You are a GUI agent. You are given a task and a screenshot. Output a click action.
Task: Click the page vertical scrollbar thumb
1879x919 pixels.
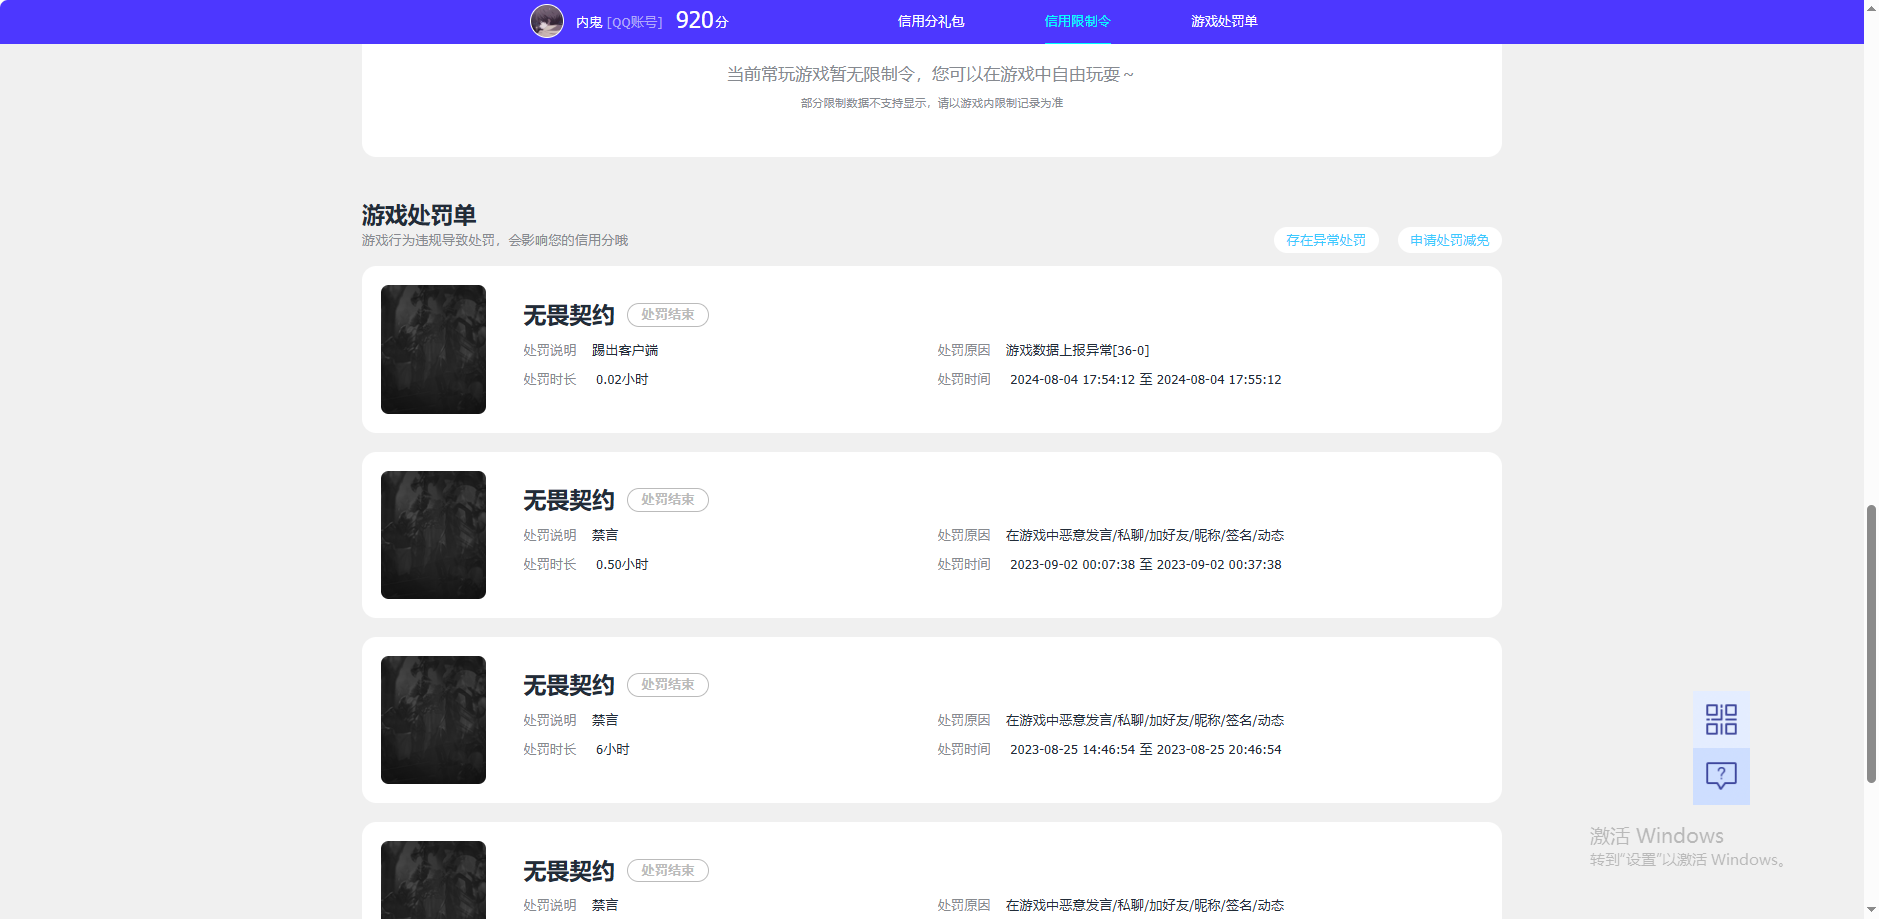(1871, 644)
